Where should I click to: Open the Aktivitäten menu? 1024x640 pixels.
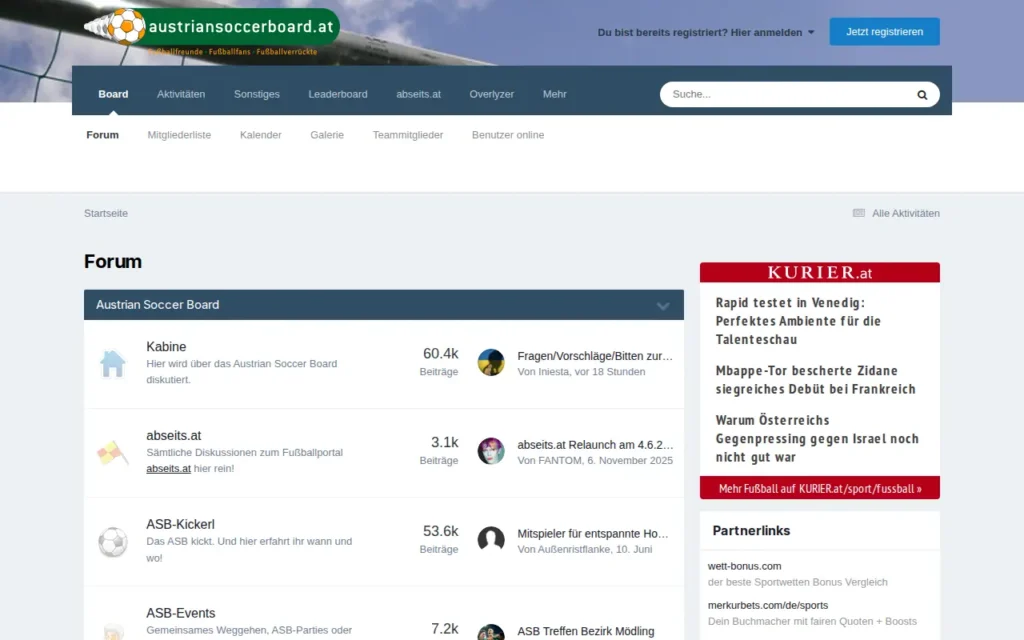click(181, 94)
